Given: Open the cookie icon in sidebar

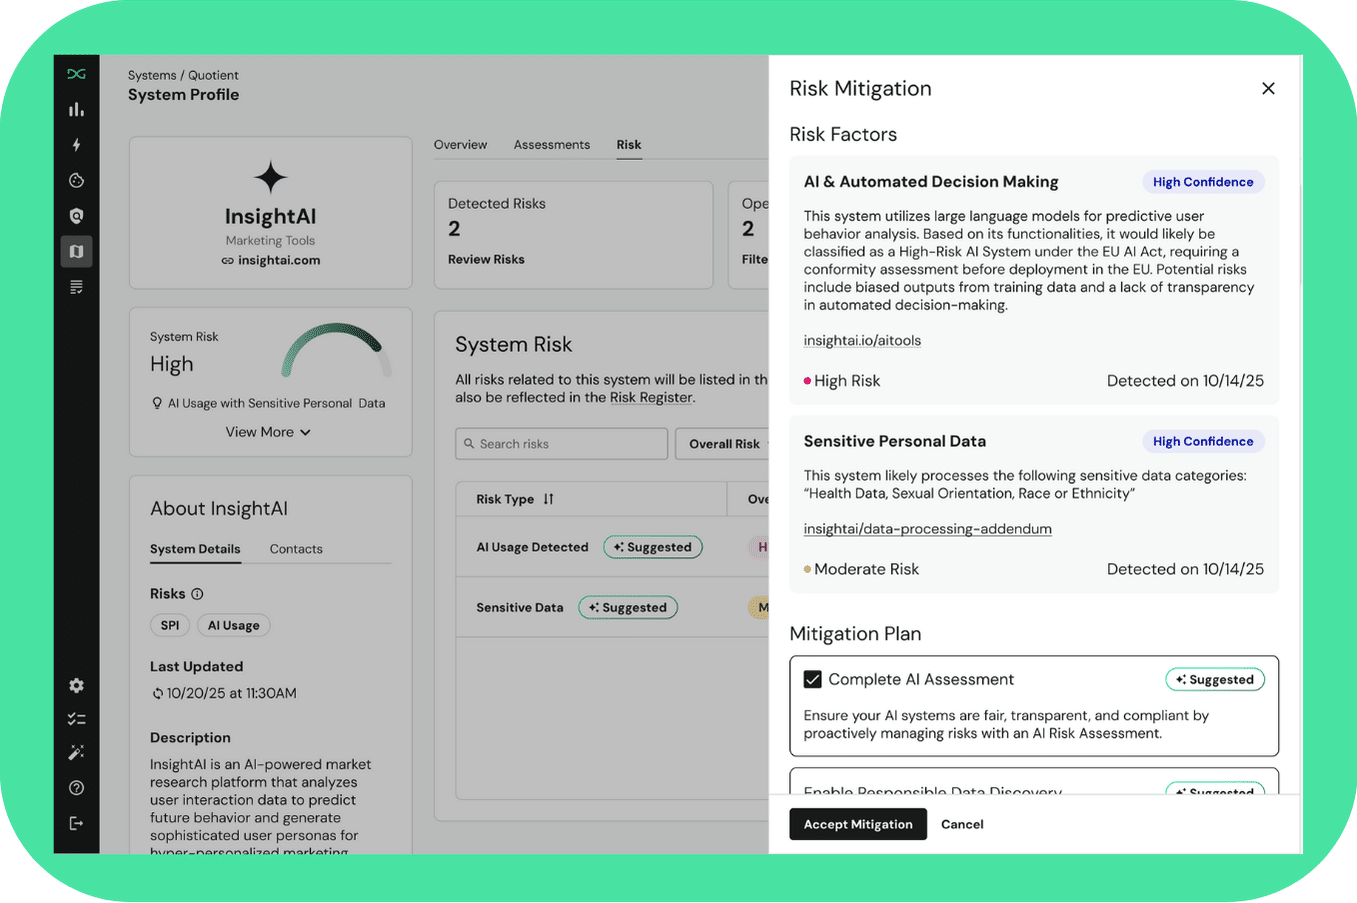Looking at the screenshot, I should click(76, 181).
